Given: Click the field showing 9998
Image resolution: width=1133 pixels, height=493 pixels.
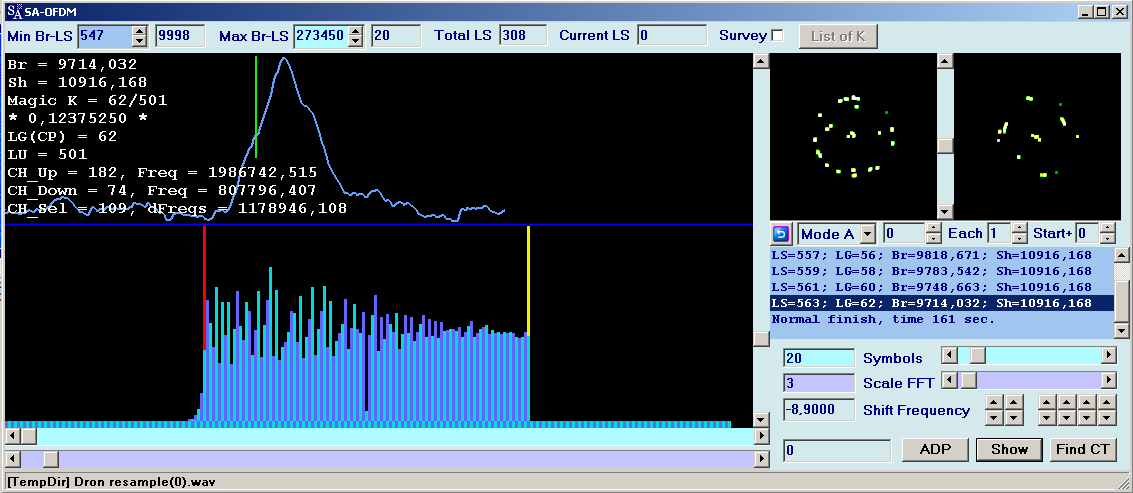Looking at the screenshot, I should coord(180,35).
